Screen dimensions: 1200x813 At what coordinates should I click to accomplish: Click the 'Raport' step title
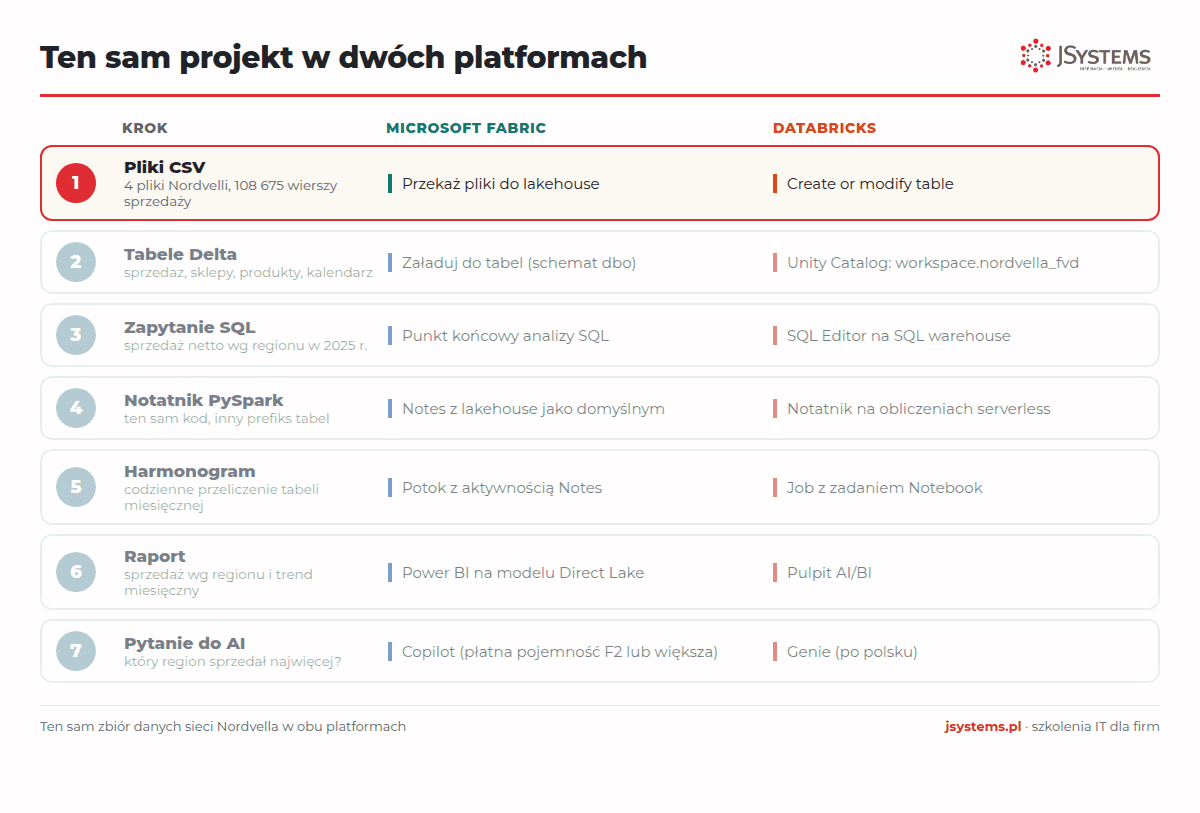pyautogui.click(x=155, y=556)
